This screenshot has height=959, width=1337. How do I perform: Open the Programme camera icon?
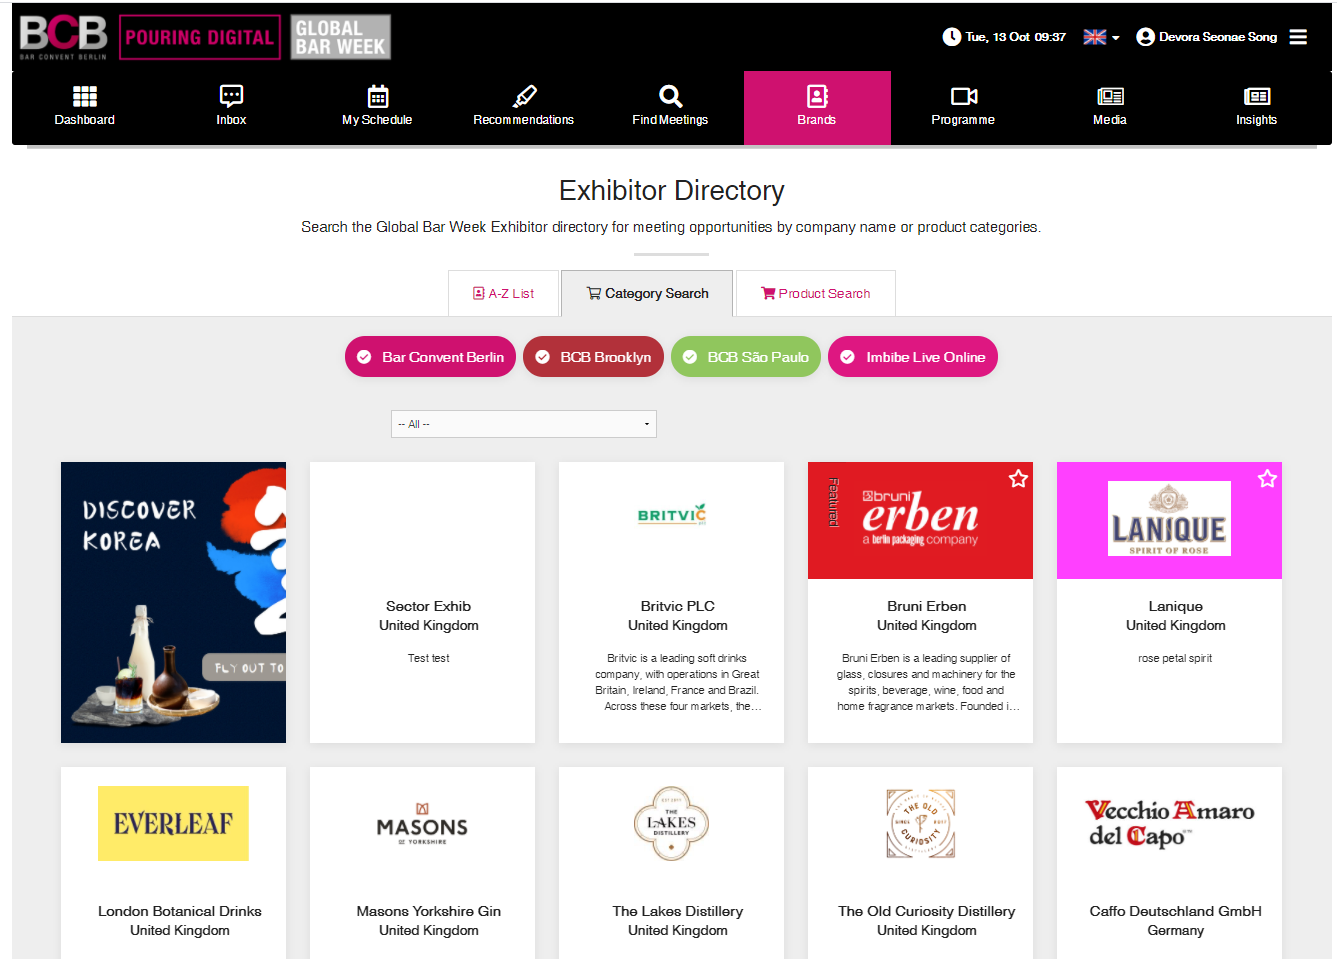pos(964,96)
